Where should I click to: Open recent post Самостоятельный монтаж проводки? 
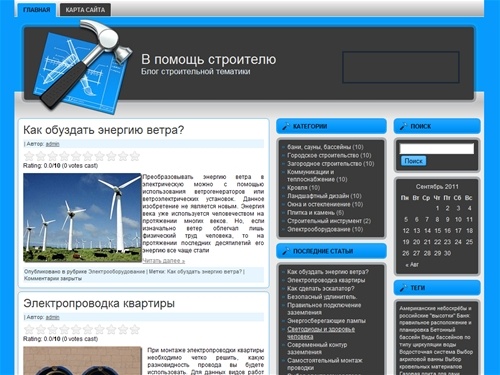[x=325, y=364]
